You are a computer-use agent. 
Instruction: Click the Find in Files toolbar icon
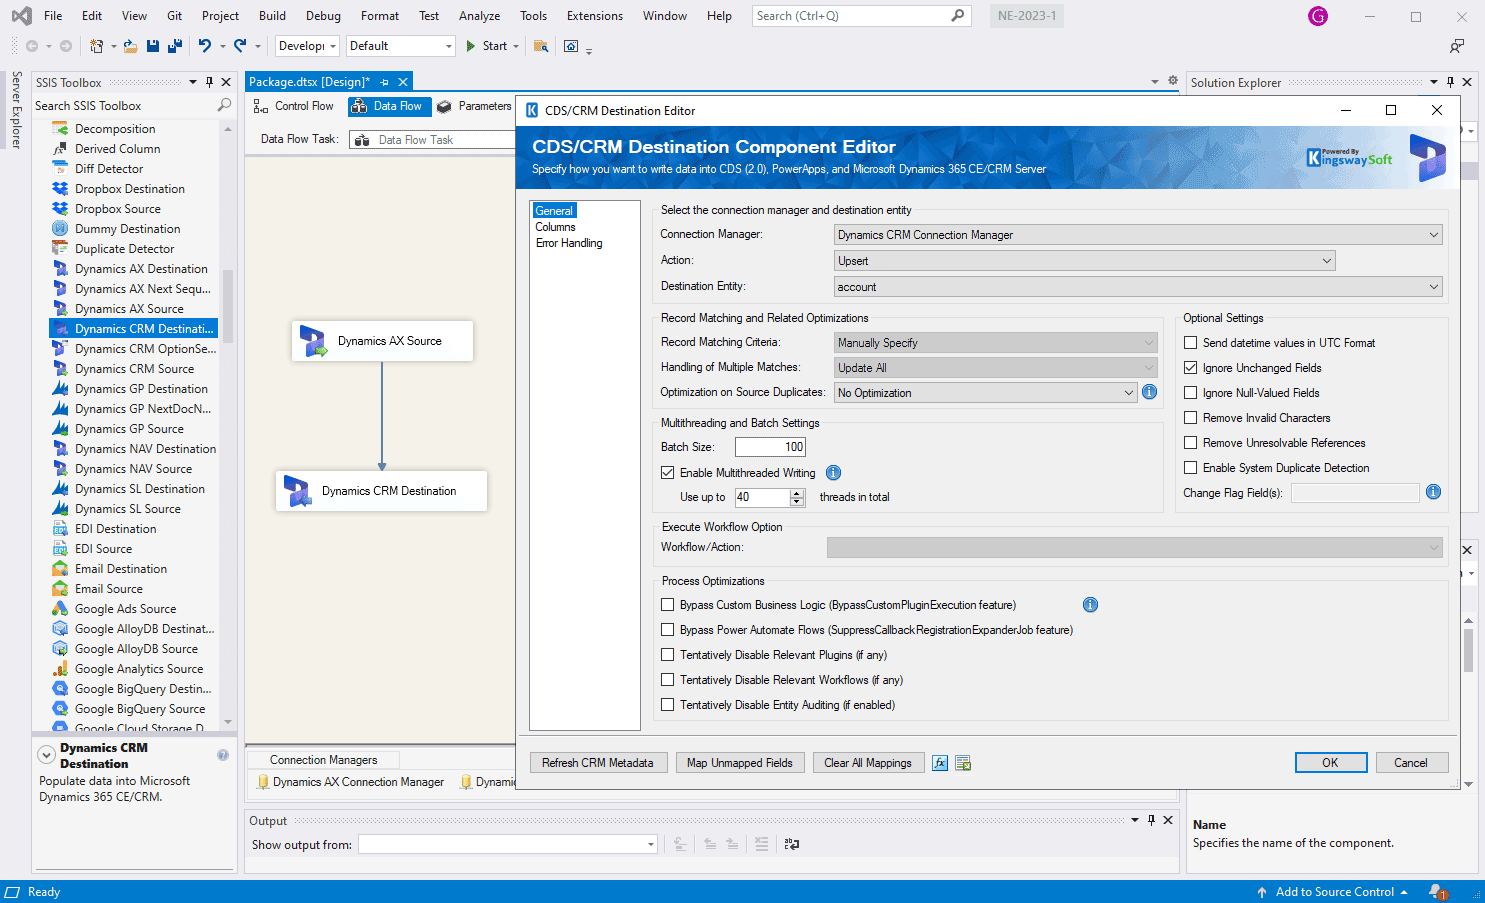tap(541, 46)
